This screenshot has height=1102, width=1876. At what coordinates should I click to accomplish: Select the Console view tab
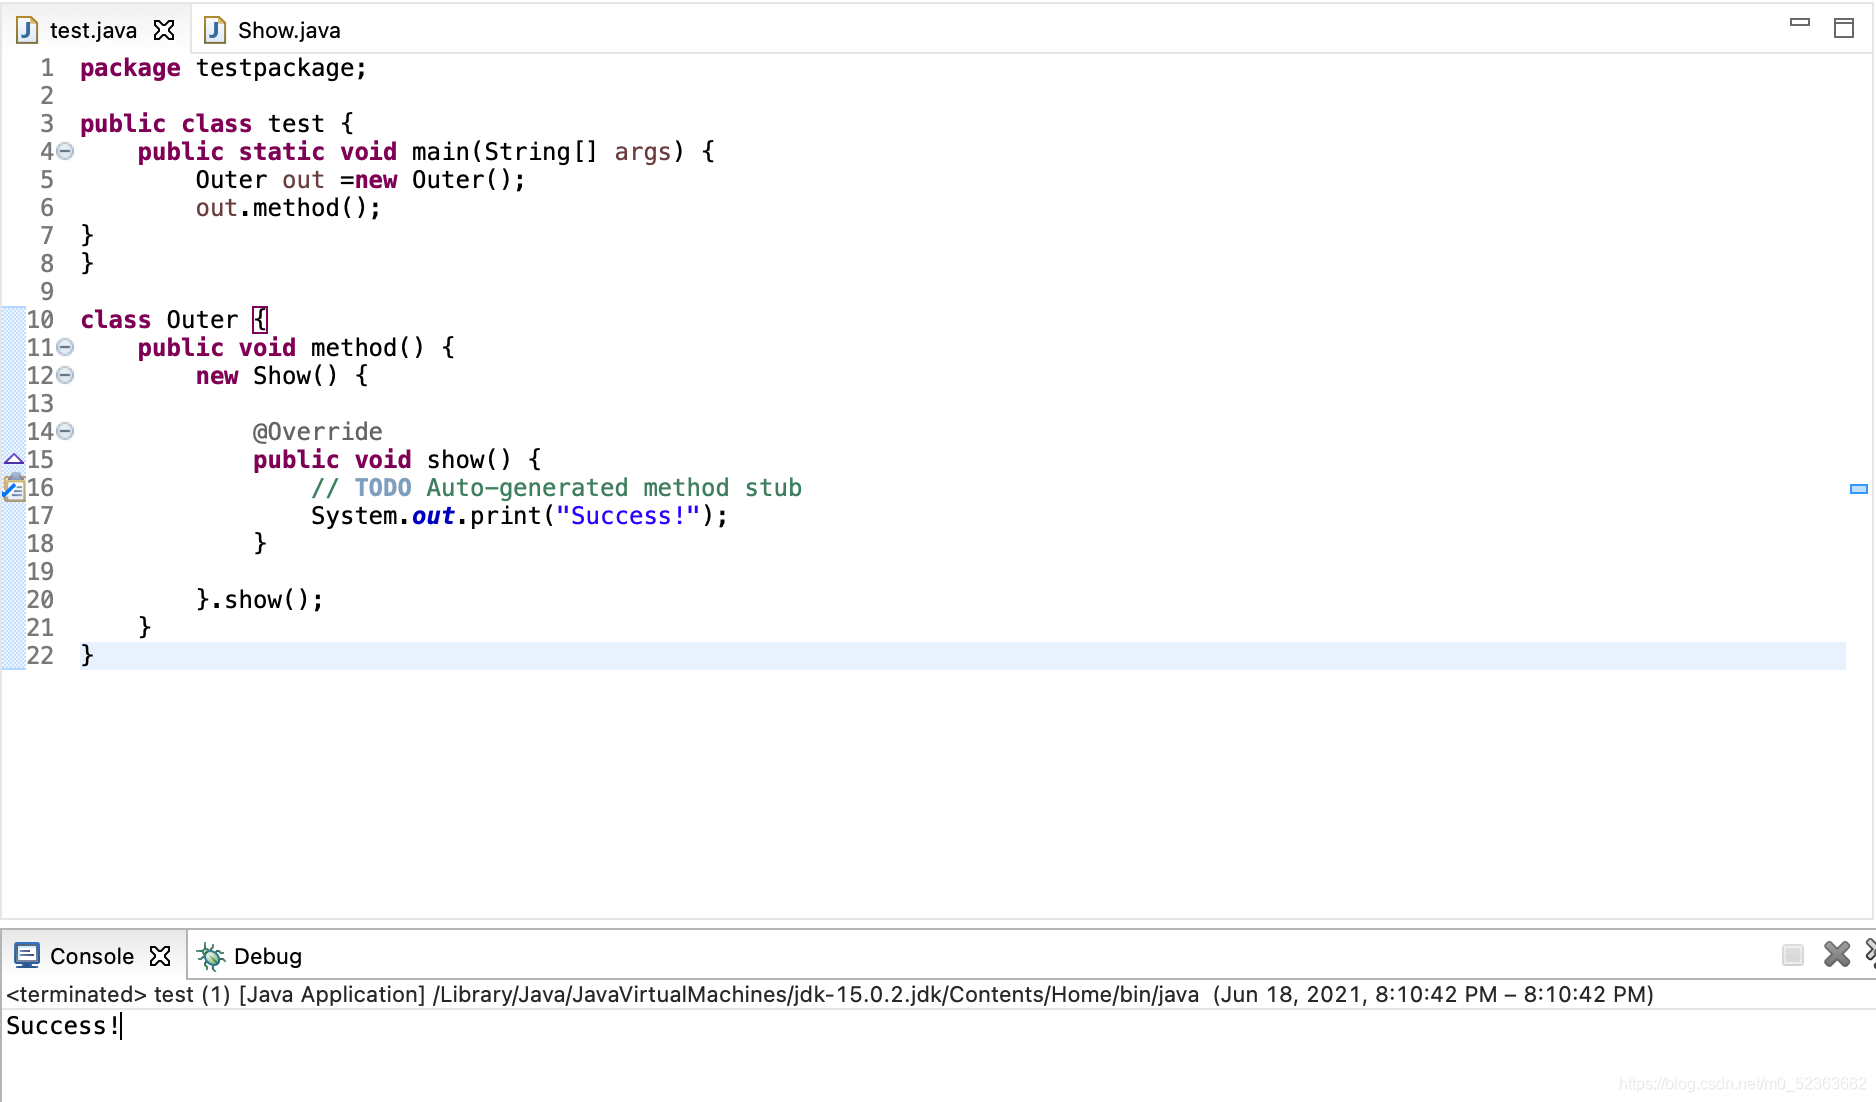click(x=92, y=956)
